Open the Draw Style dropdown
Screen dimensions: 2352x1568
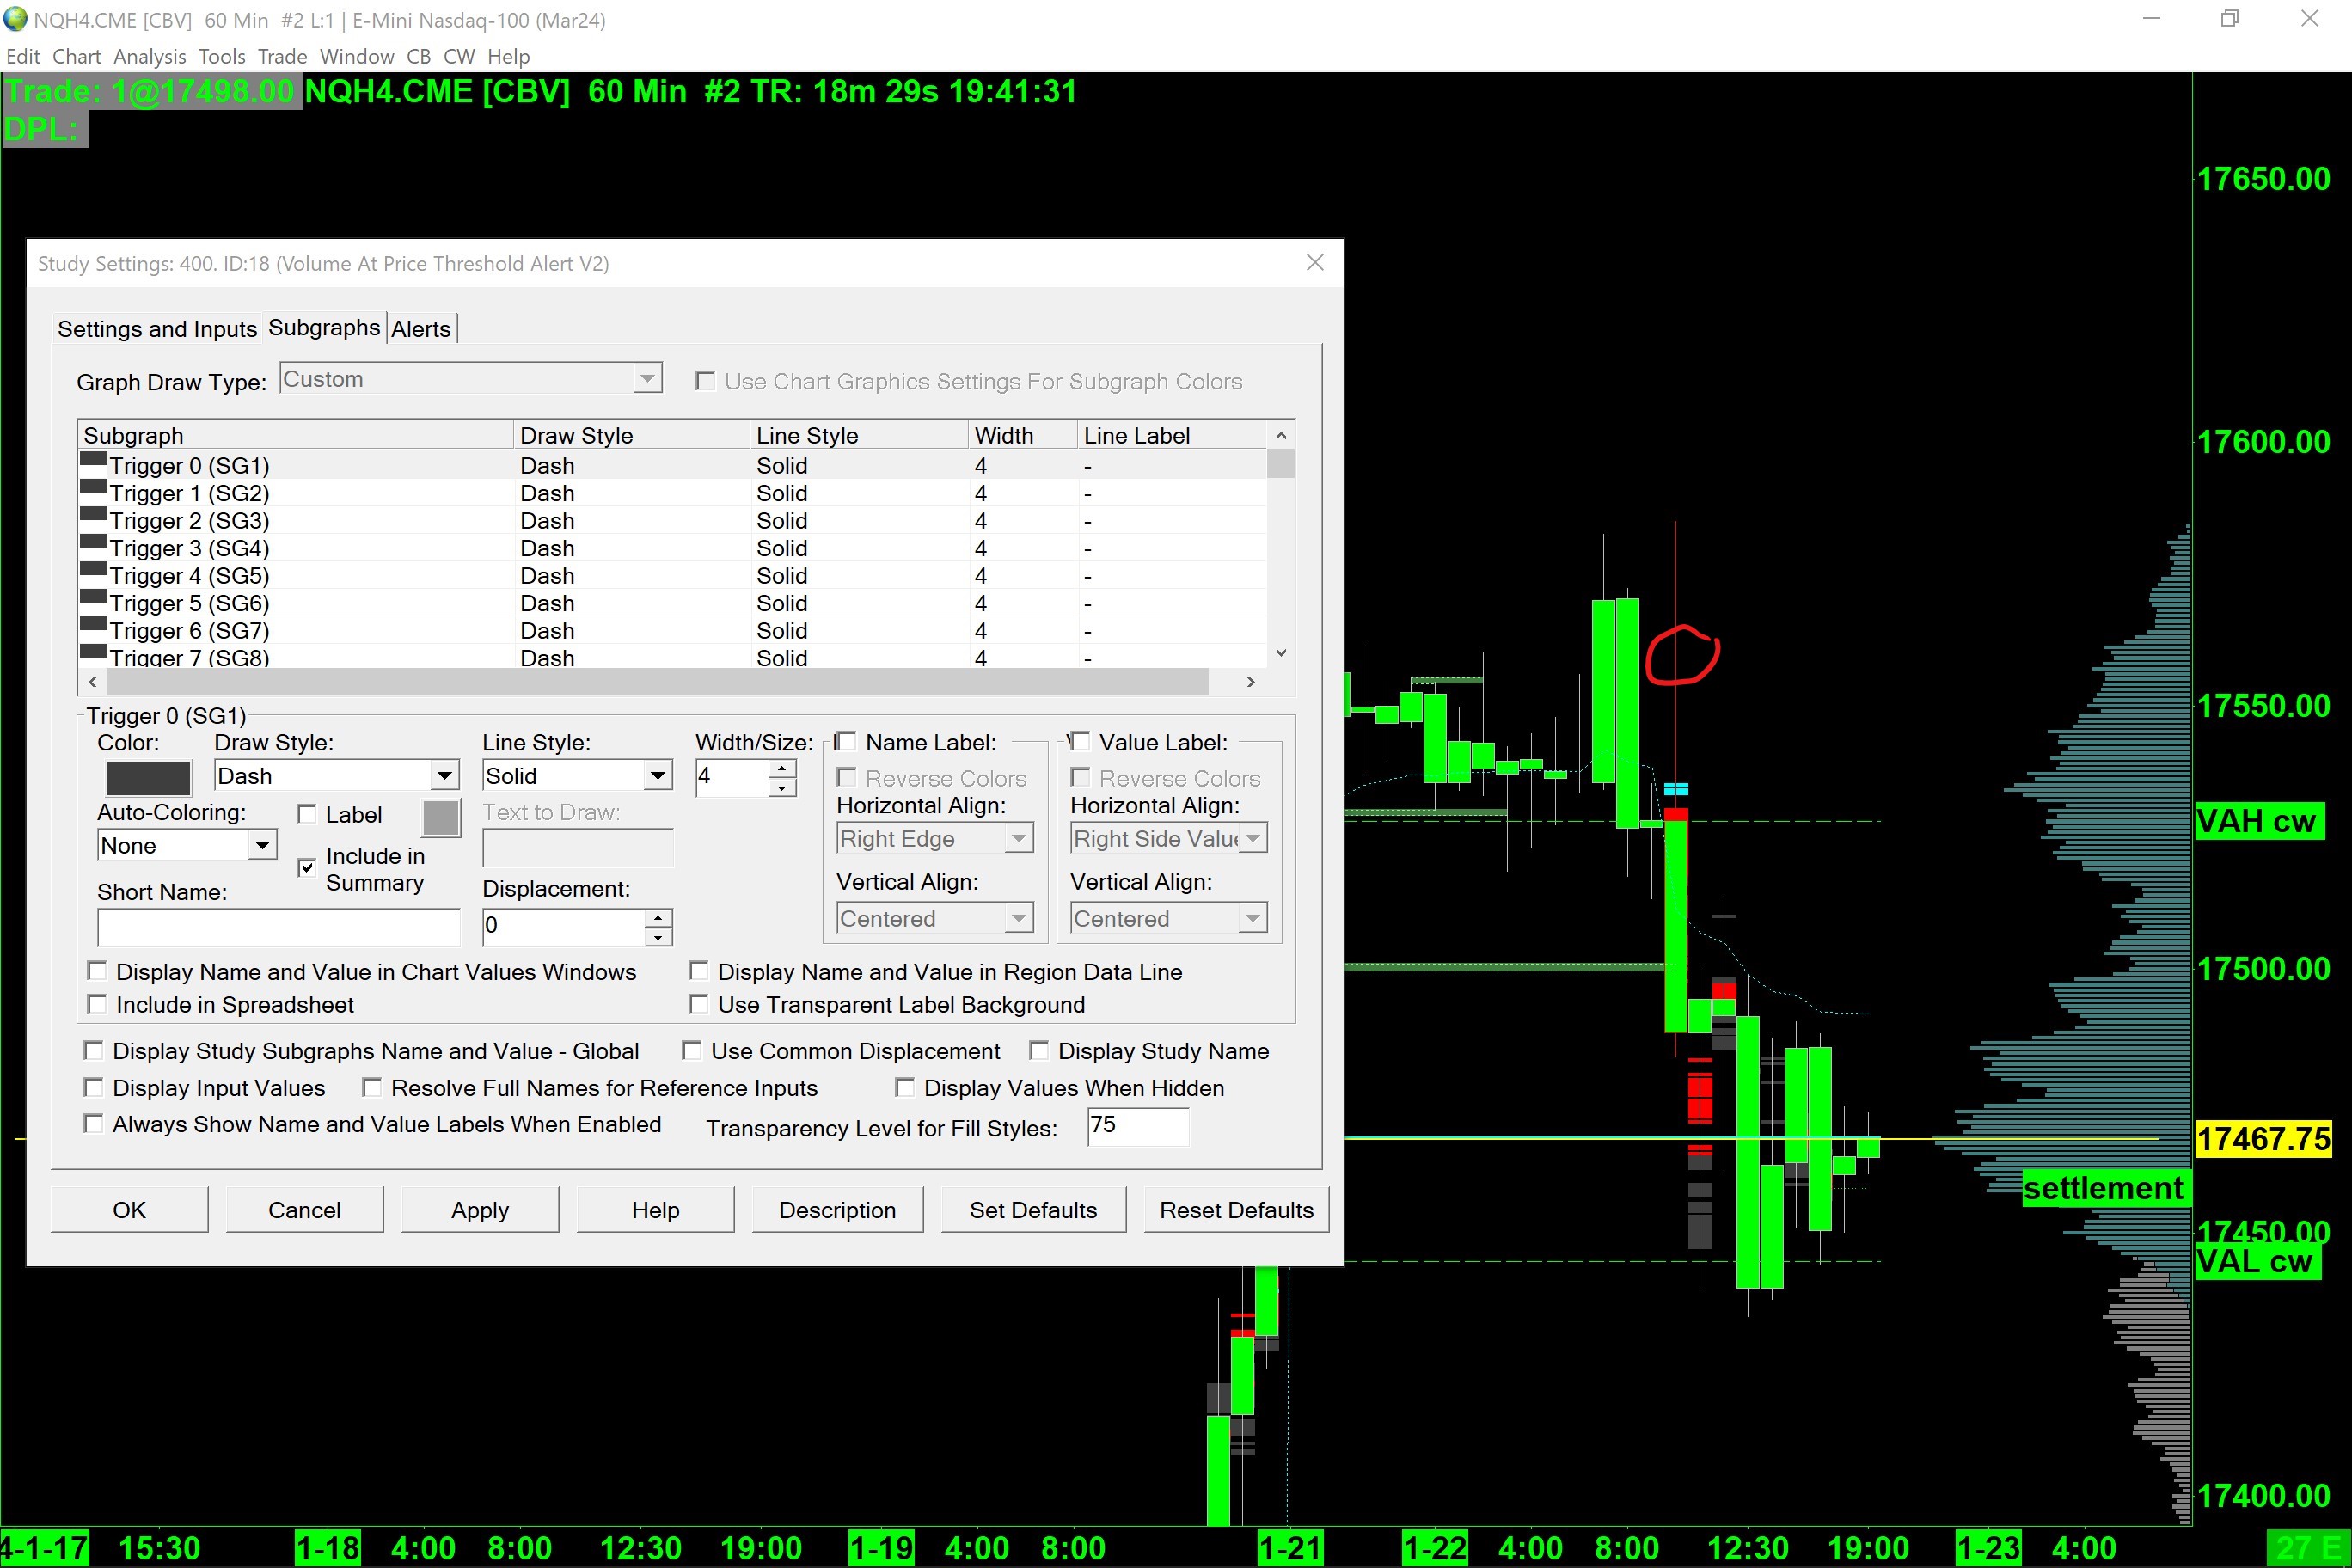[x=444, y=775]
